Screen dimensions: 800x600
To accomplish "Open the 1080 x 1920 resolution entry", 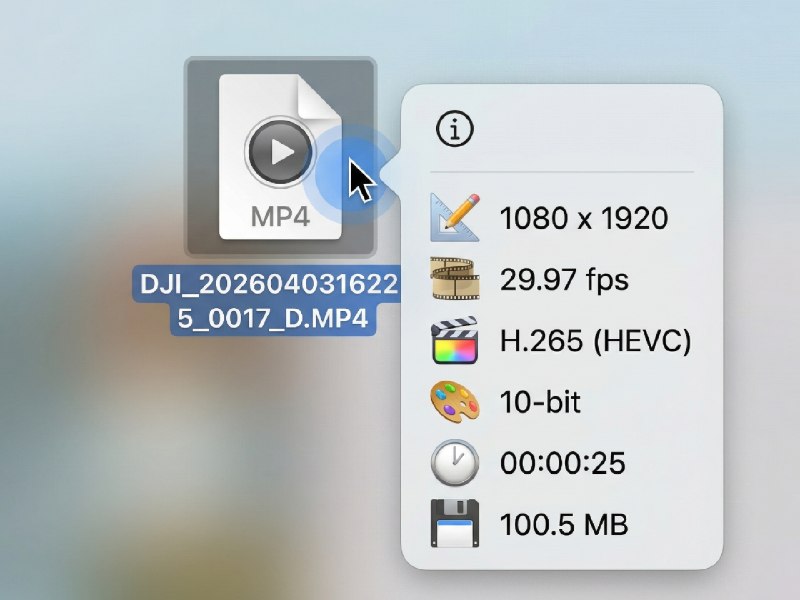I will click(x=586, y=217).
